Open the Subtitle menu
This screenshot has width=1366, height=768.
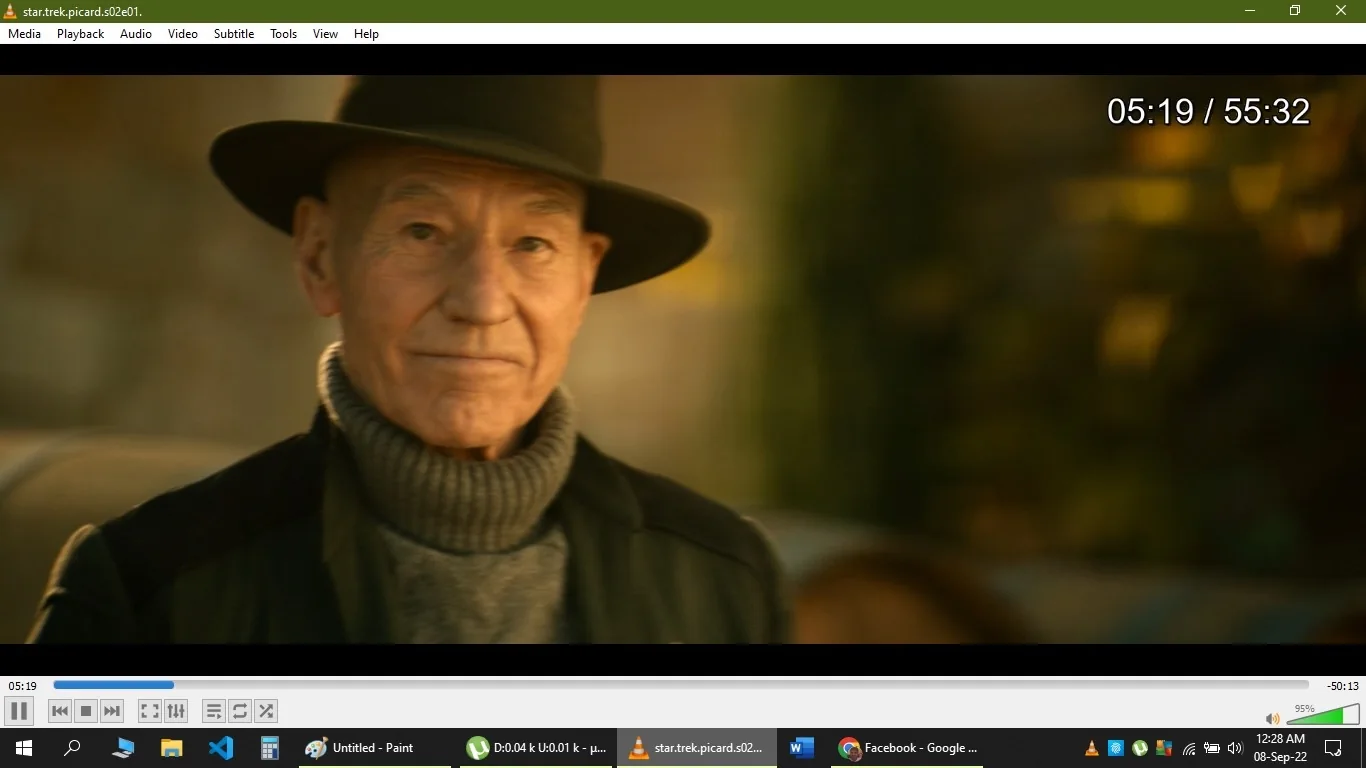click(234, 34)
